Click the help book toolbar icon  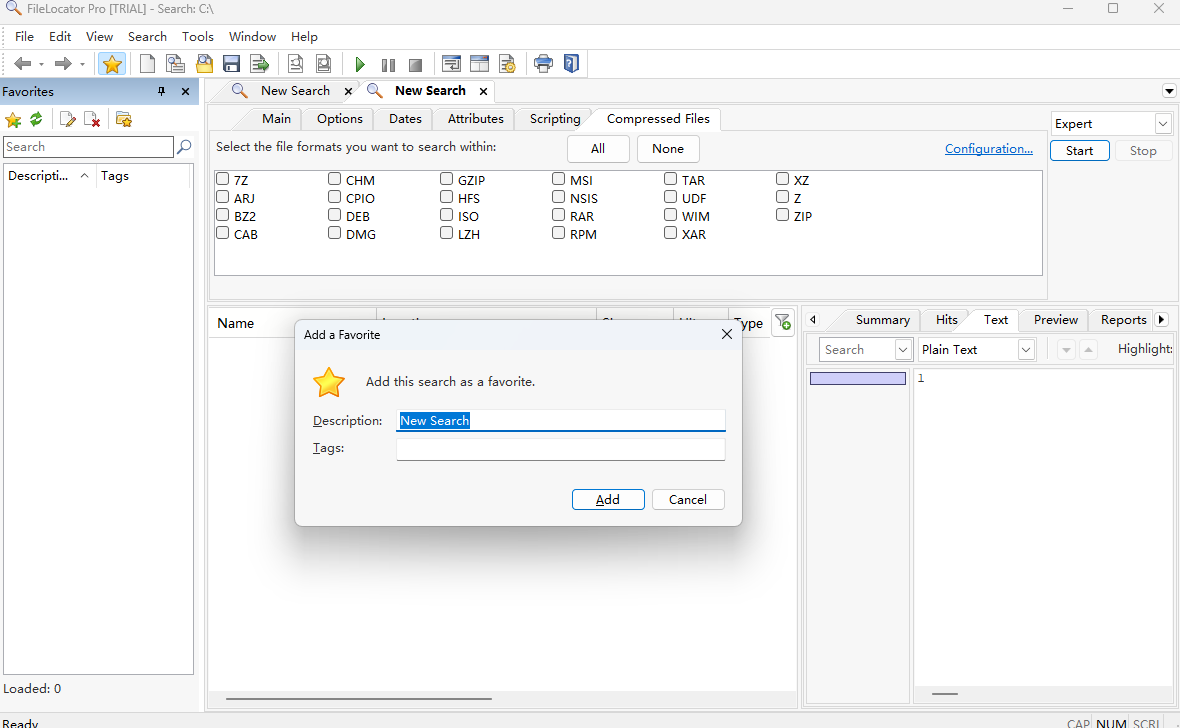(571, 64)
